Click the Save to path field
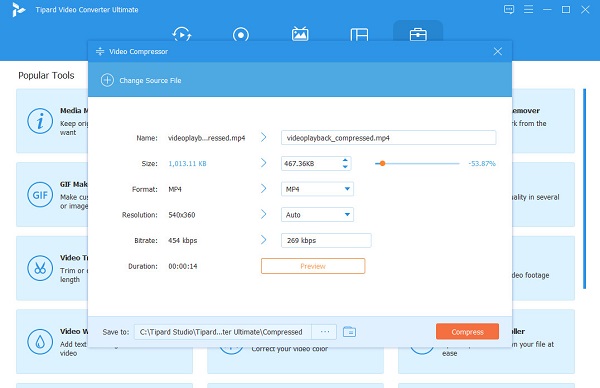600x388 pixels. click(223, 332)
